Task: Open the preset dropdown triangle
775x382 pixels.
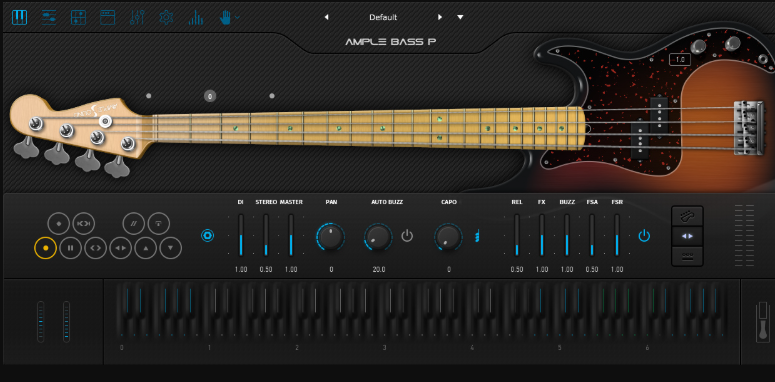Action: click(460, 17)
